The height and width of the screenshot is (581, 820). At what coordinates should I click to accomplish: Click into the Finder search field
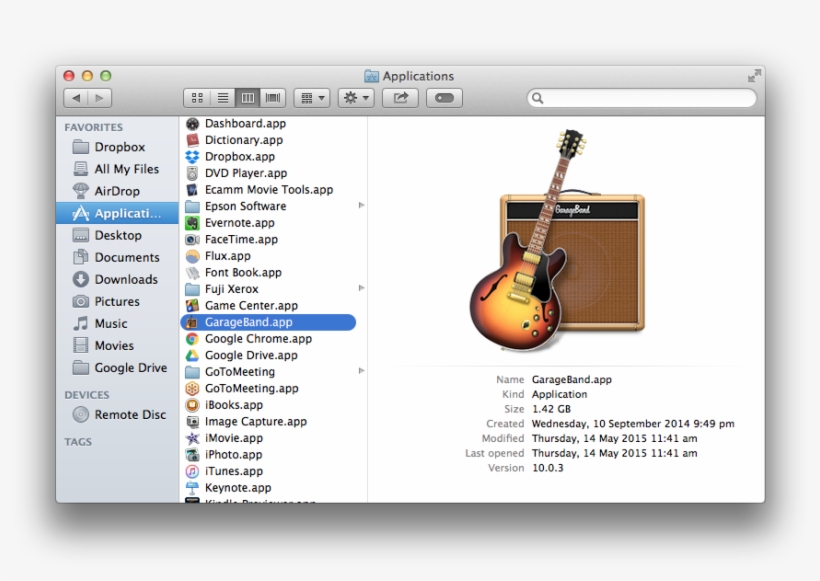coord(642,98)
